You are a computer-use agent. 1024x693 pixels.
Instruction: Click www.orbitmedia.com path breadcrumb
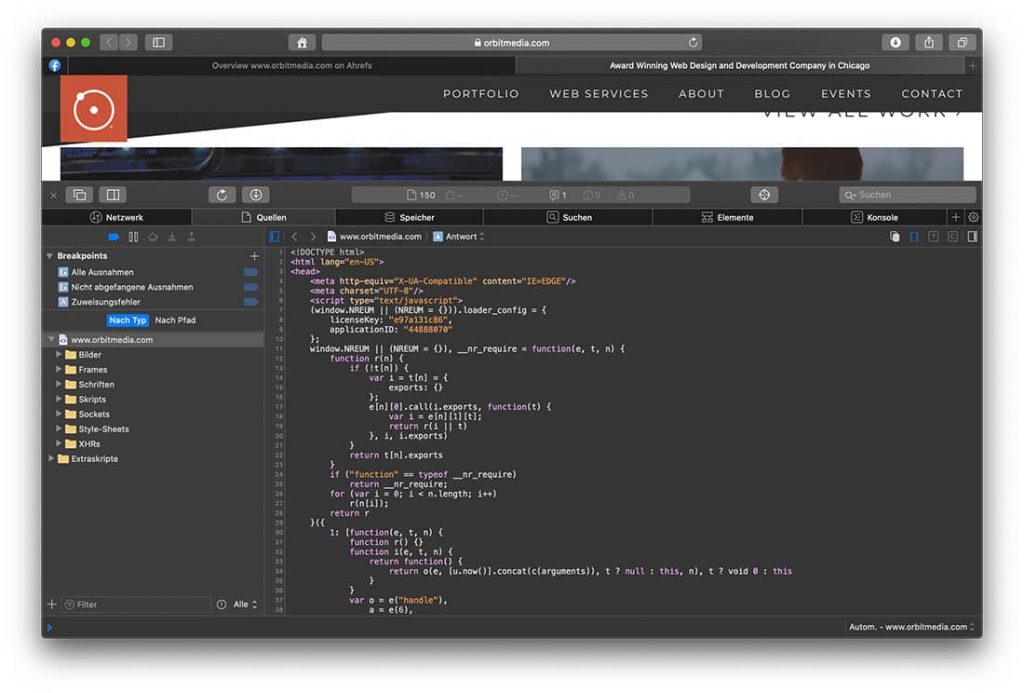(375, 236)
